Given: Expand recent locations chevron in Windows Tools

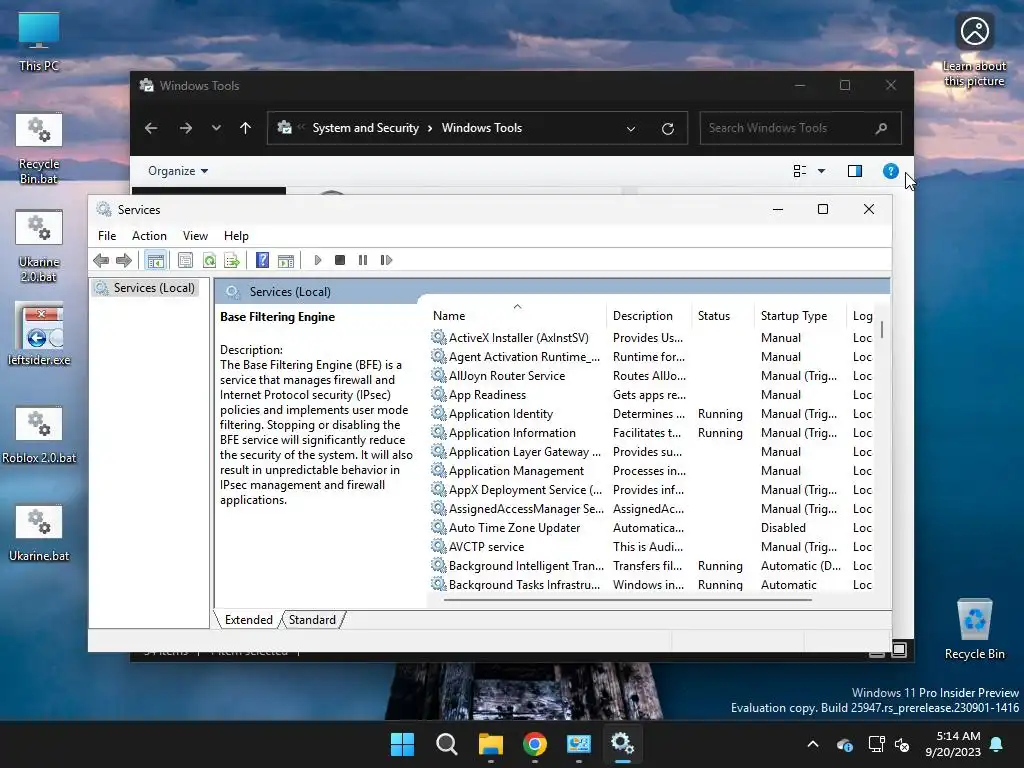Looking at the screenshot, I should (216, 128).
